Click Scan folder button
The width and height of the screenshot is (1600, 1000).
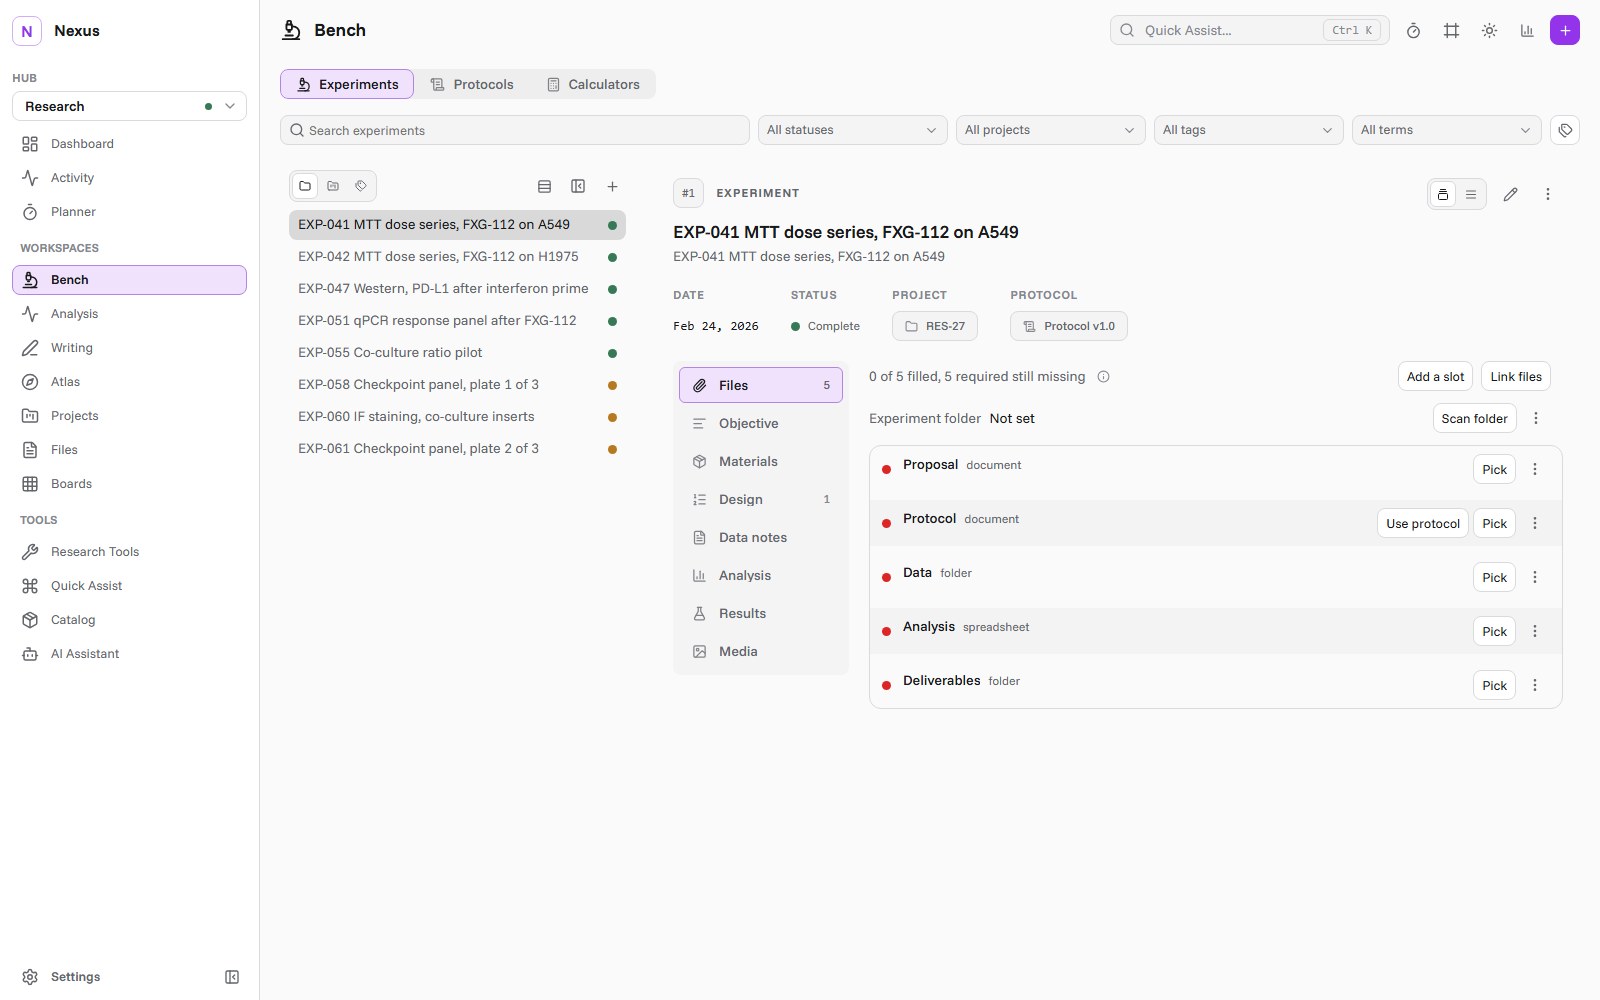pyautogui.click(x=1474, y=418)
